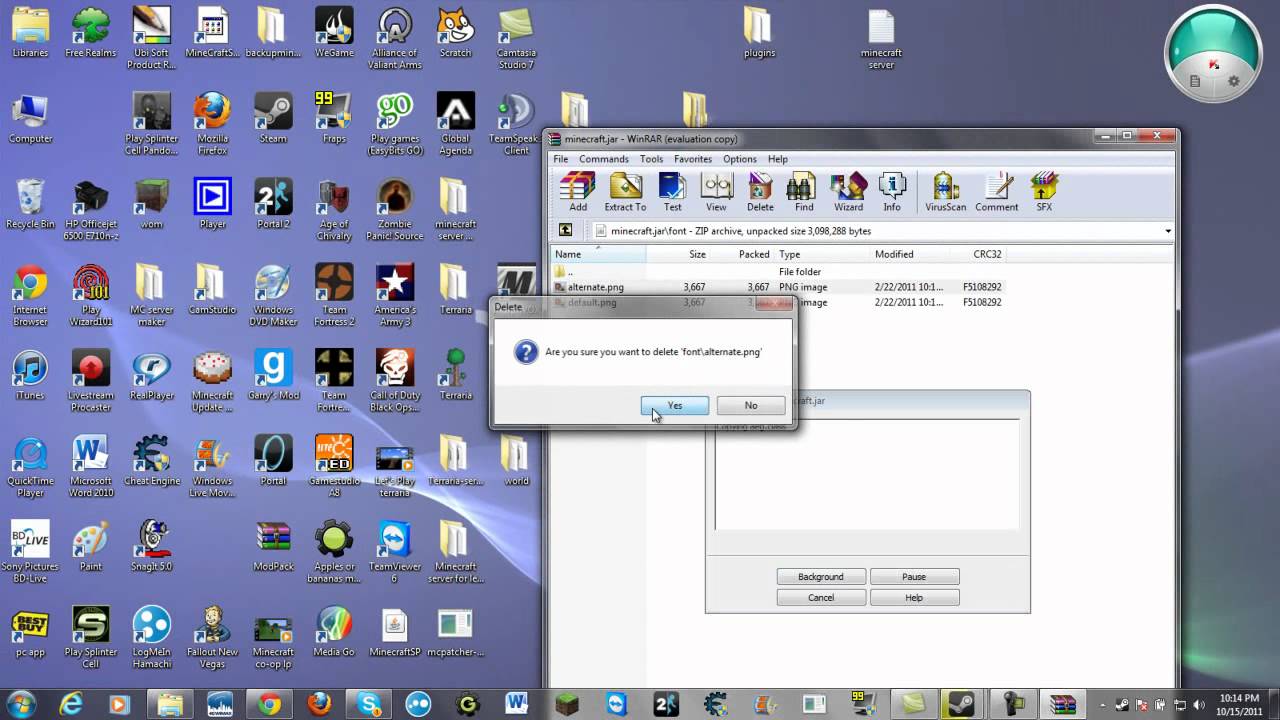
Task: Open the File menu in WinRAR
Action: tap(561, 159)
